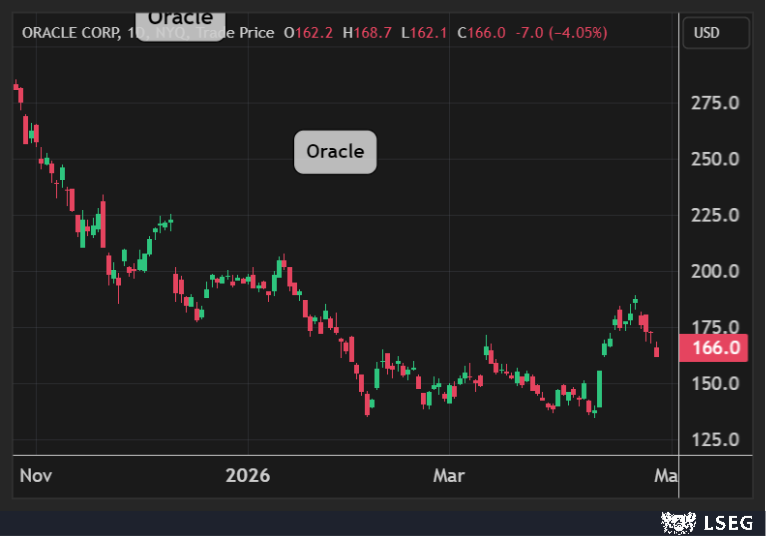Click the 225.0 price axis label
This screenshot has height=536, width=766.
tap(714, 215)
